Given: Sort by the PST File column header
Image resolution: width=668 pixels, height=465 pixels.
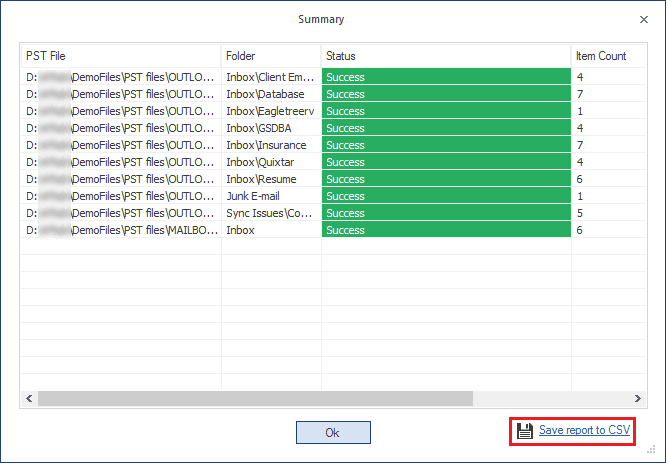Looking at the screenshot, I should [x=121, y=56].
